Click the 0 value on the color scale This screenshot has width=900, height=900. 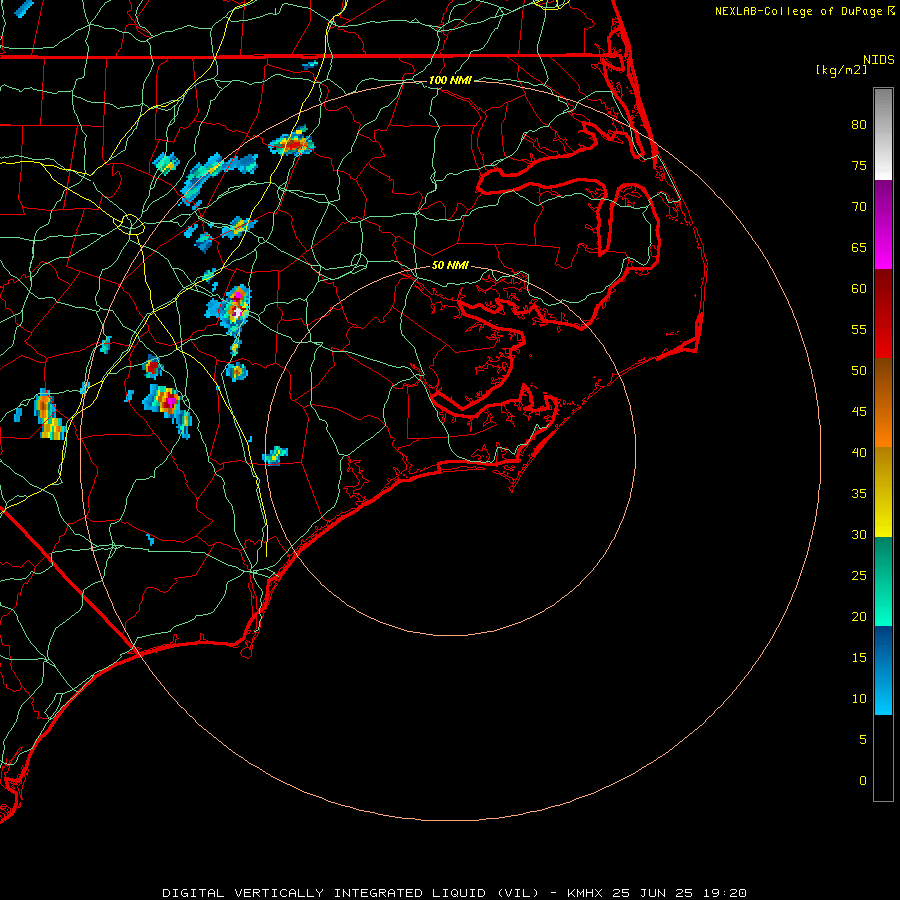point(863,781)
